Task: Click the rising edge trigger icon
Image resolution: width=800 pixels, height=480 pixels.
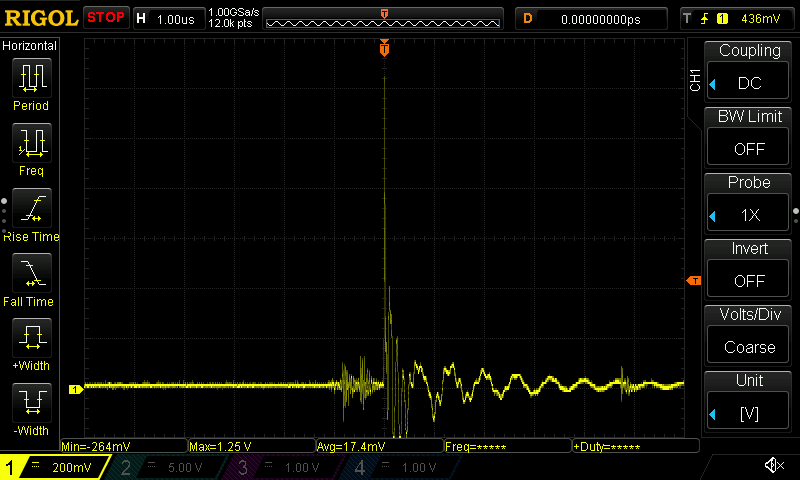Action: point(705,19)
